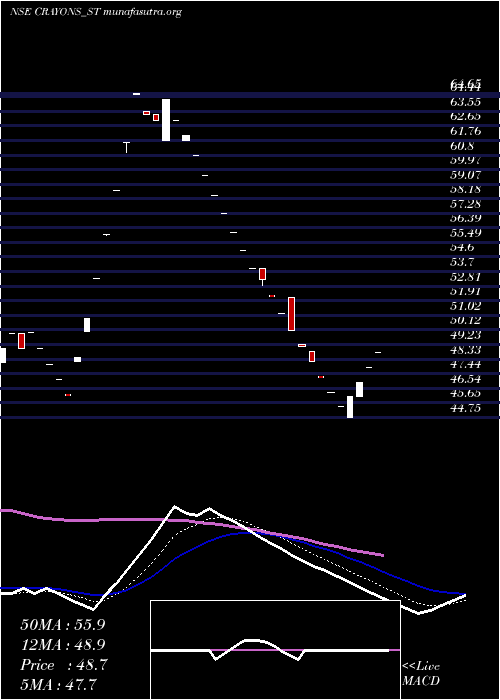Viewport: 500px width, 700px height.
Task: Click the tallest red candlestick at 51 level
Action: [292, 314]
